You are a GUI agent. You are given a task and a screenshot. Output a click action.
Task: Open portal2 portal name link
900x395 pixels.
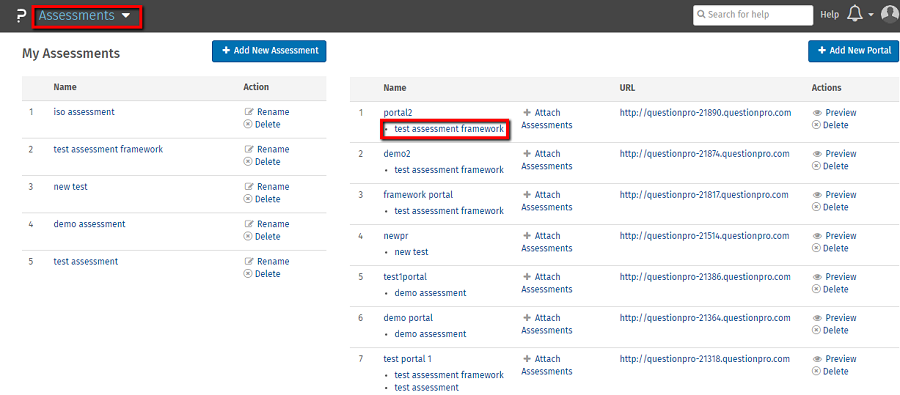pyautogui.click(x=398, y=113)
